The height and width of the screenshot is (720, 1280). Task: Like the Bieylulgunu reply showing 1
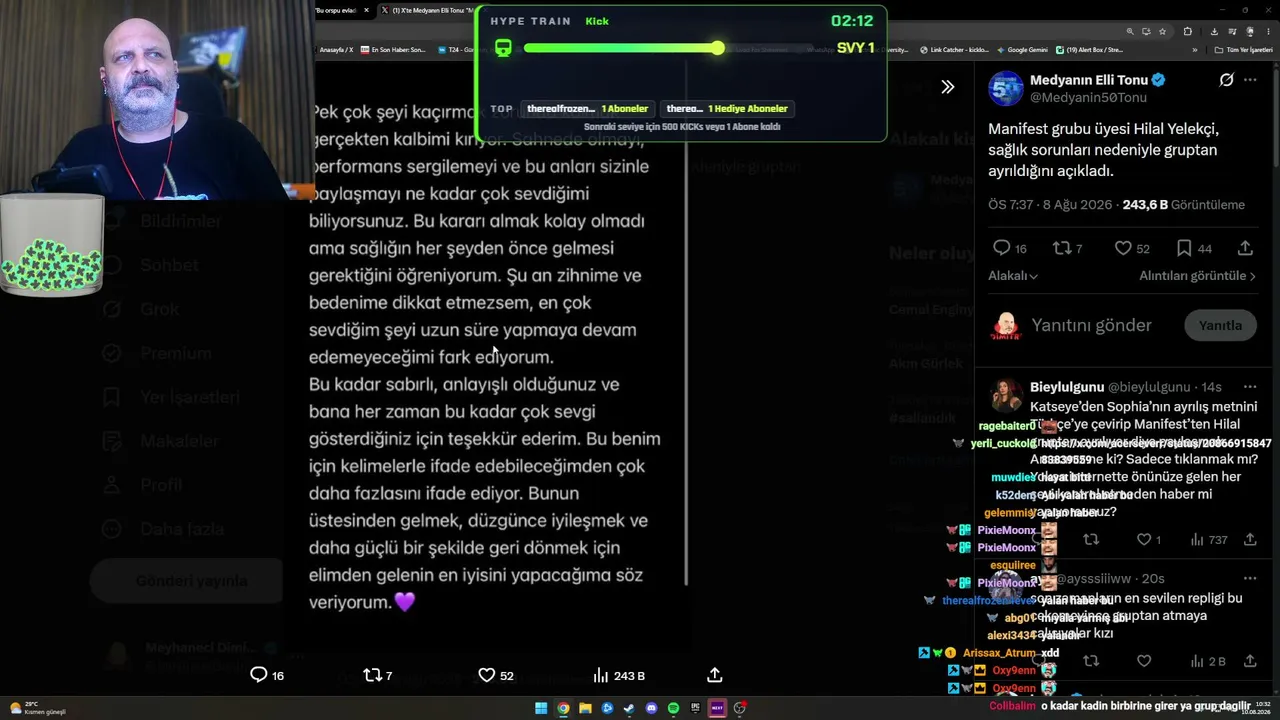click(1149, 540)
